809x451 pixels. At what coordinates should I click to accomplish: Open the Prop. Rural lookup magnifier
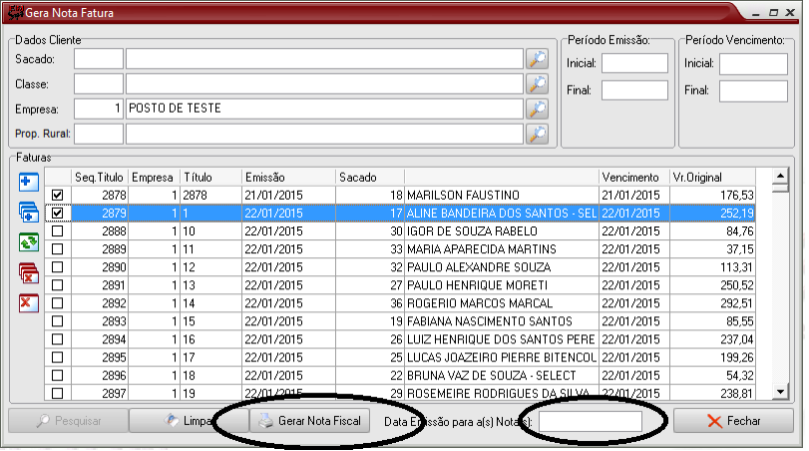pyautogui.click(x=537, y=134)
